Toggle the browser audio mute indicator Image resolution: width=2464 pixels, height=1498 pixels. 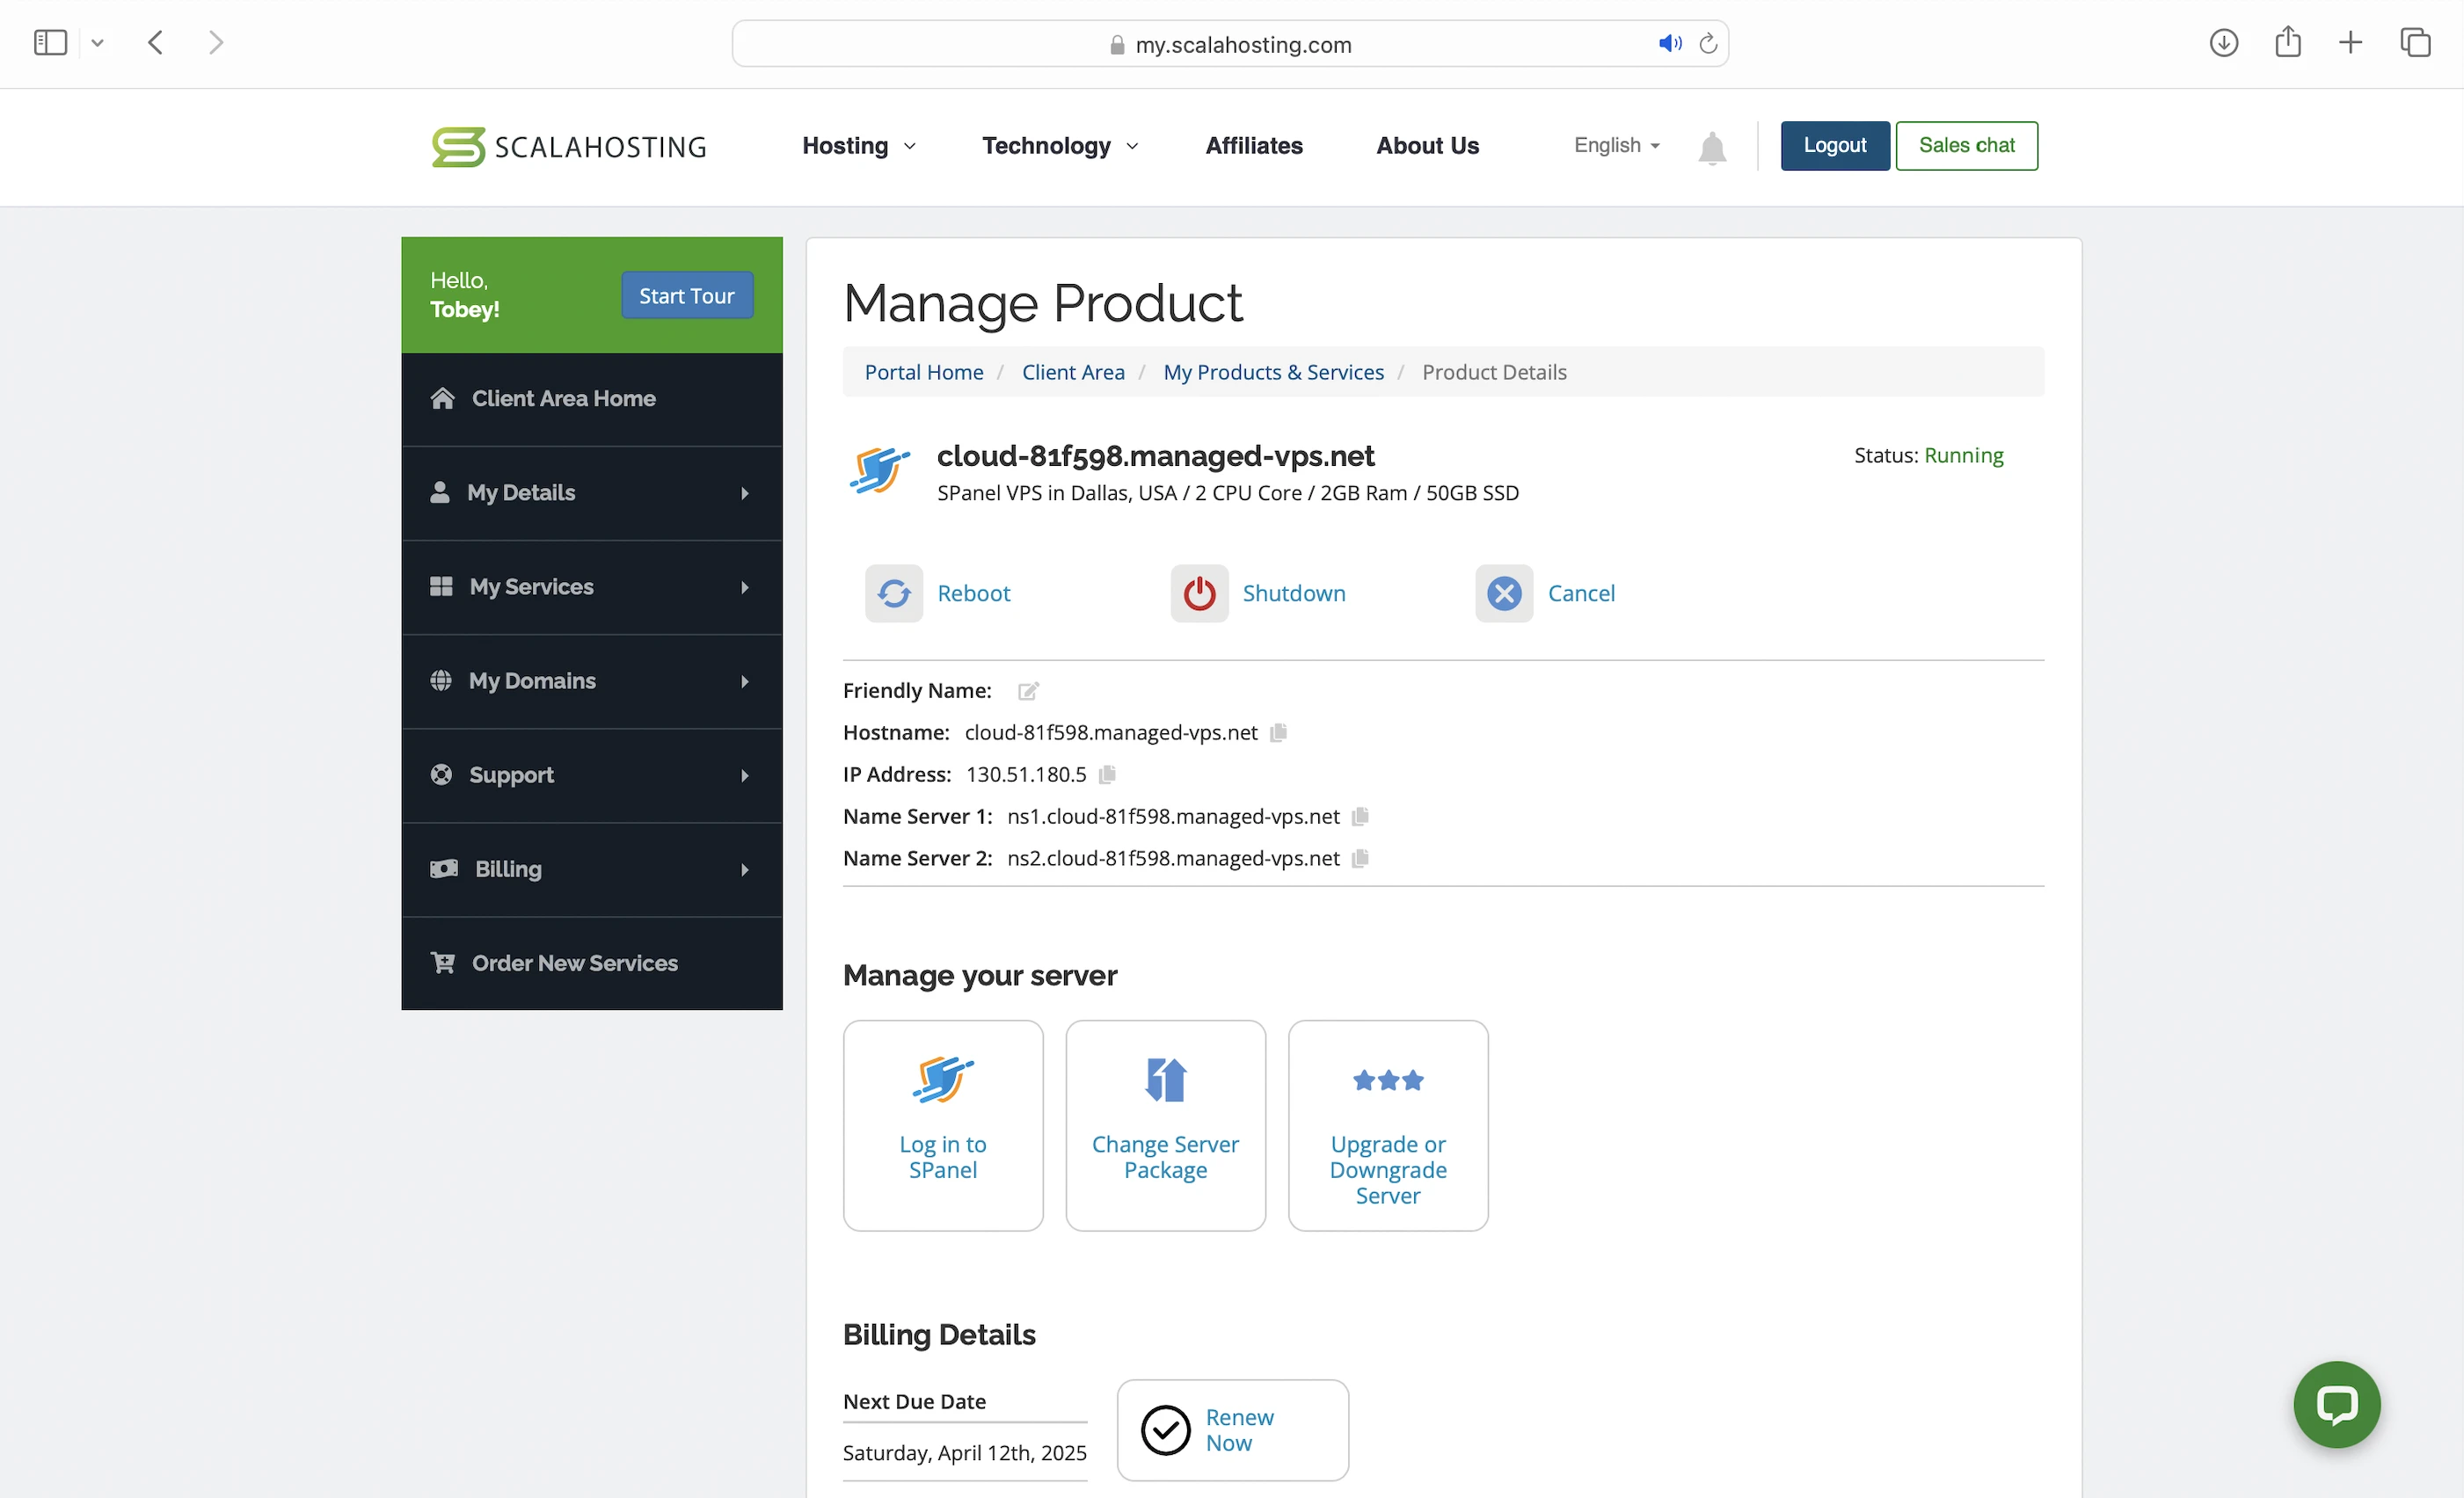tap(1669, 44)
